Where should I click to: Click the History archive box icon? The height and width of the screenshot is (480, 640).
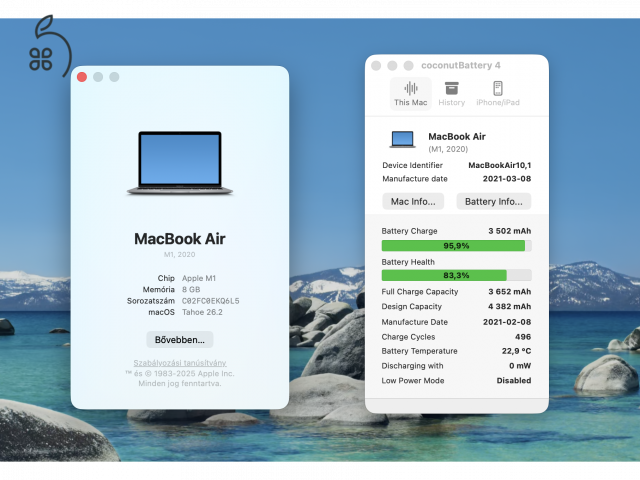[451, 88]
